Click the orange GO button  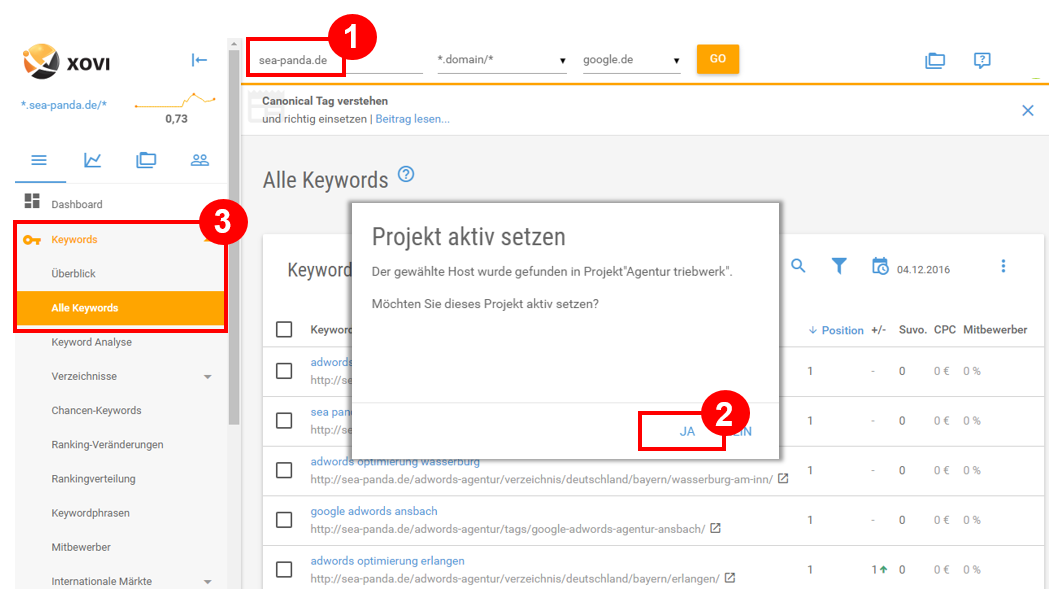coord(717,59)
